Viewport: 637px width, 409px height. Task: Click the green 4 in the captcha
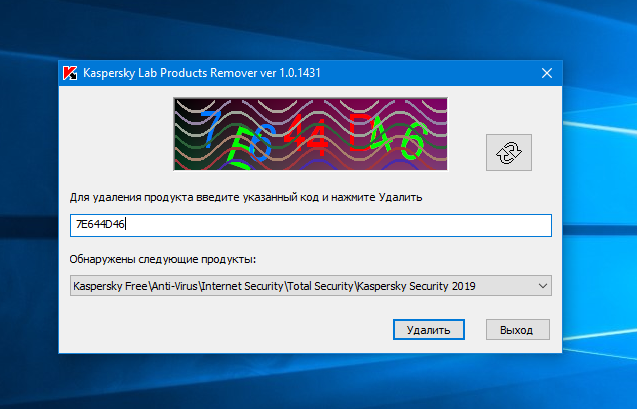pyautogui.click(x=381, y=134)
